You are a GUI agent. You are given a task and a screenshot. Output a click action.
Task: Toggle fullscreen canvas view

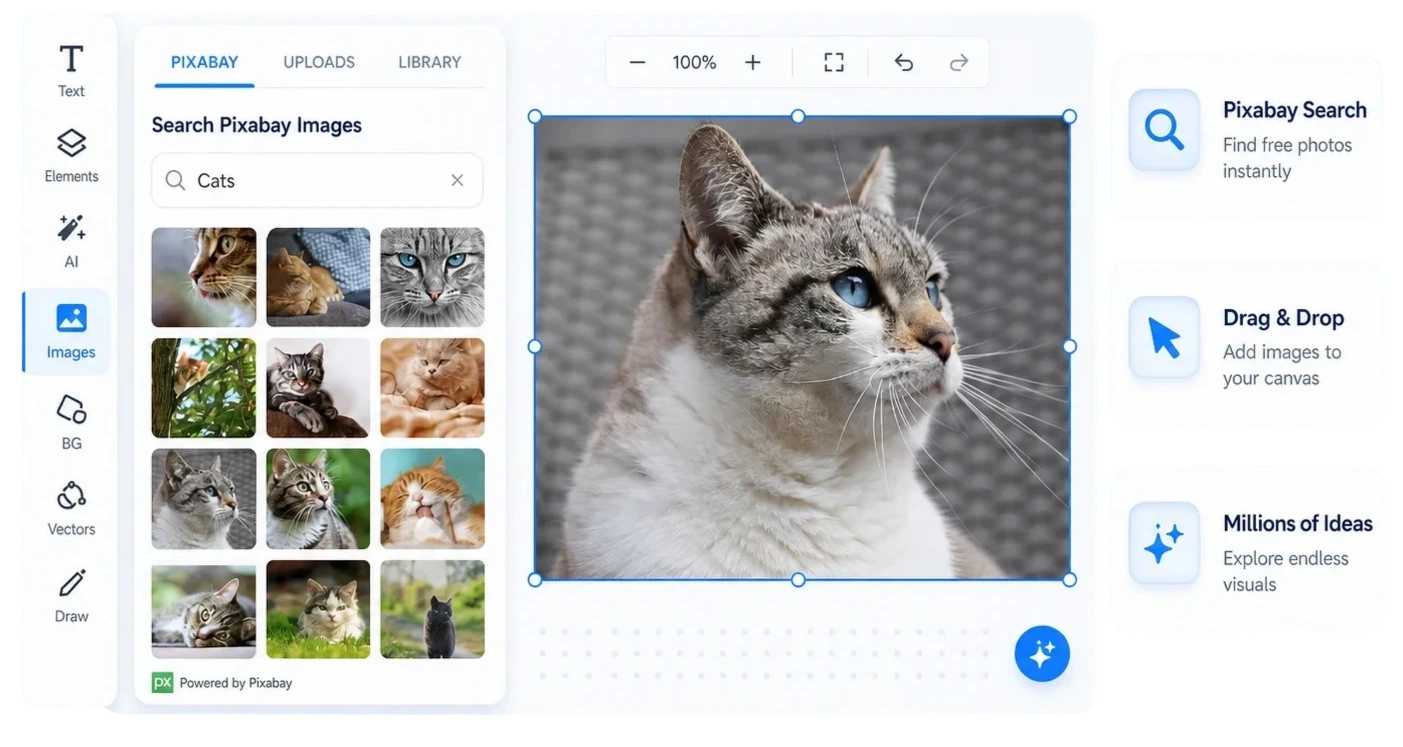834,62
